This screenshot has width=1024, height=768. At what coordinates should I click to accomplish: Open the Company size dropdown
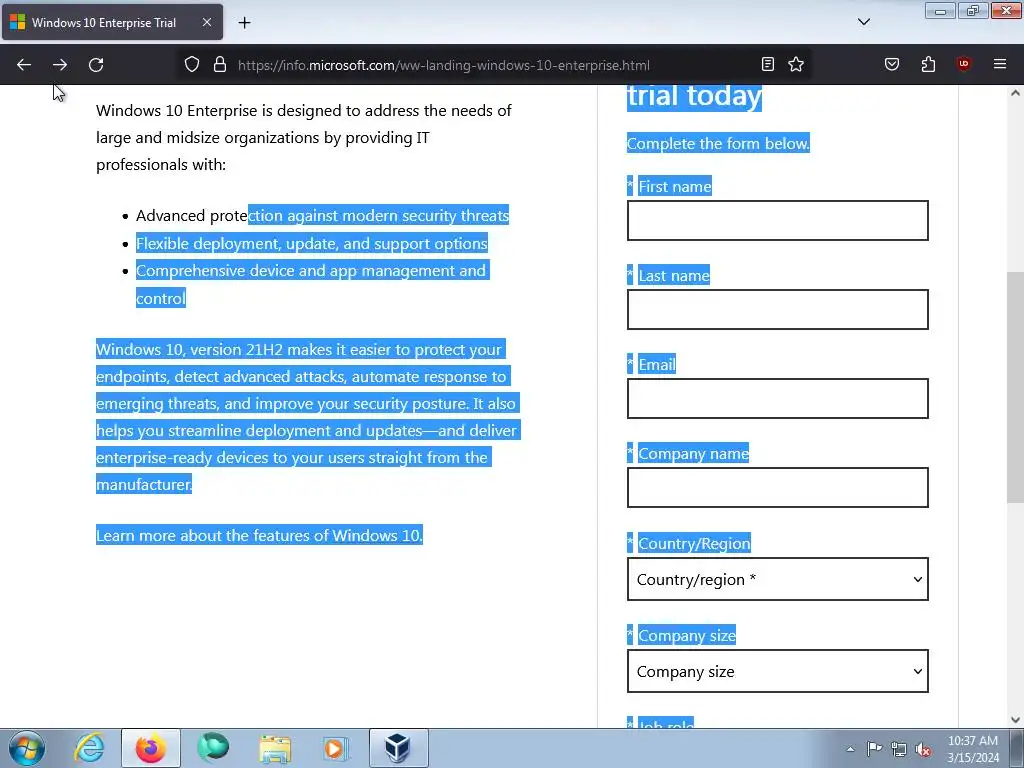click(x=777, y=671)
